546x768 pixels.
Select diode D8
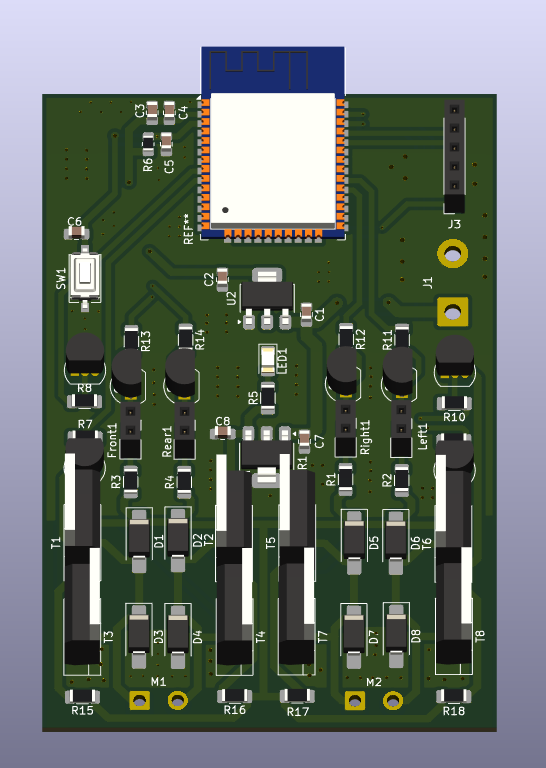click(396, 636)
